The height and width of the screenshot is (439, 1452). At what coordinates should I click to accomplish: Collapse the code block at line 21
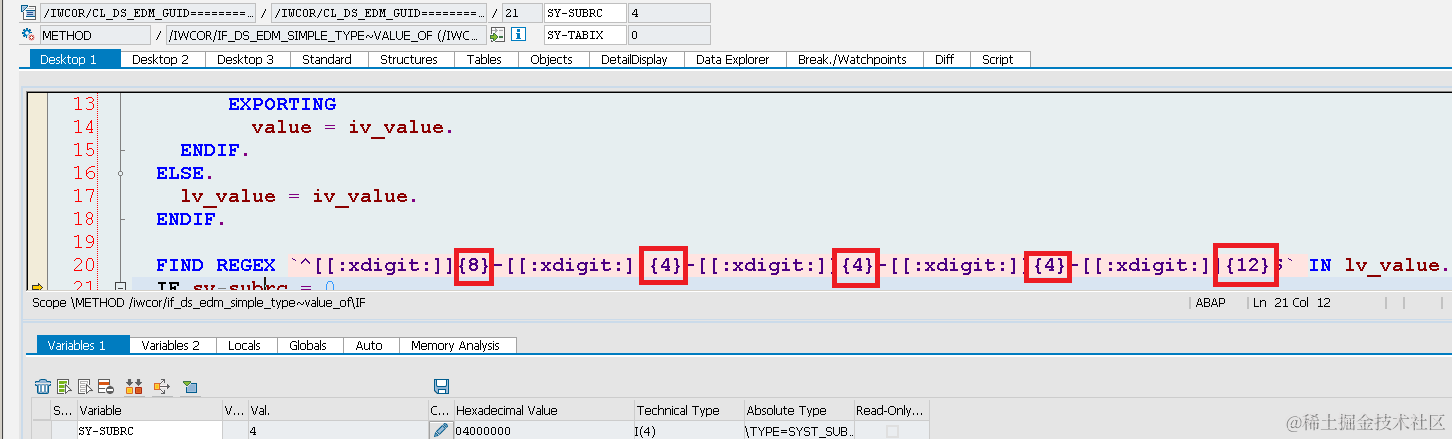tap(120, 287)
